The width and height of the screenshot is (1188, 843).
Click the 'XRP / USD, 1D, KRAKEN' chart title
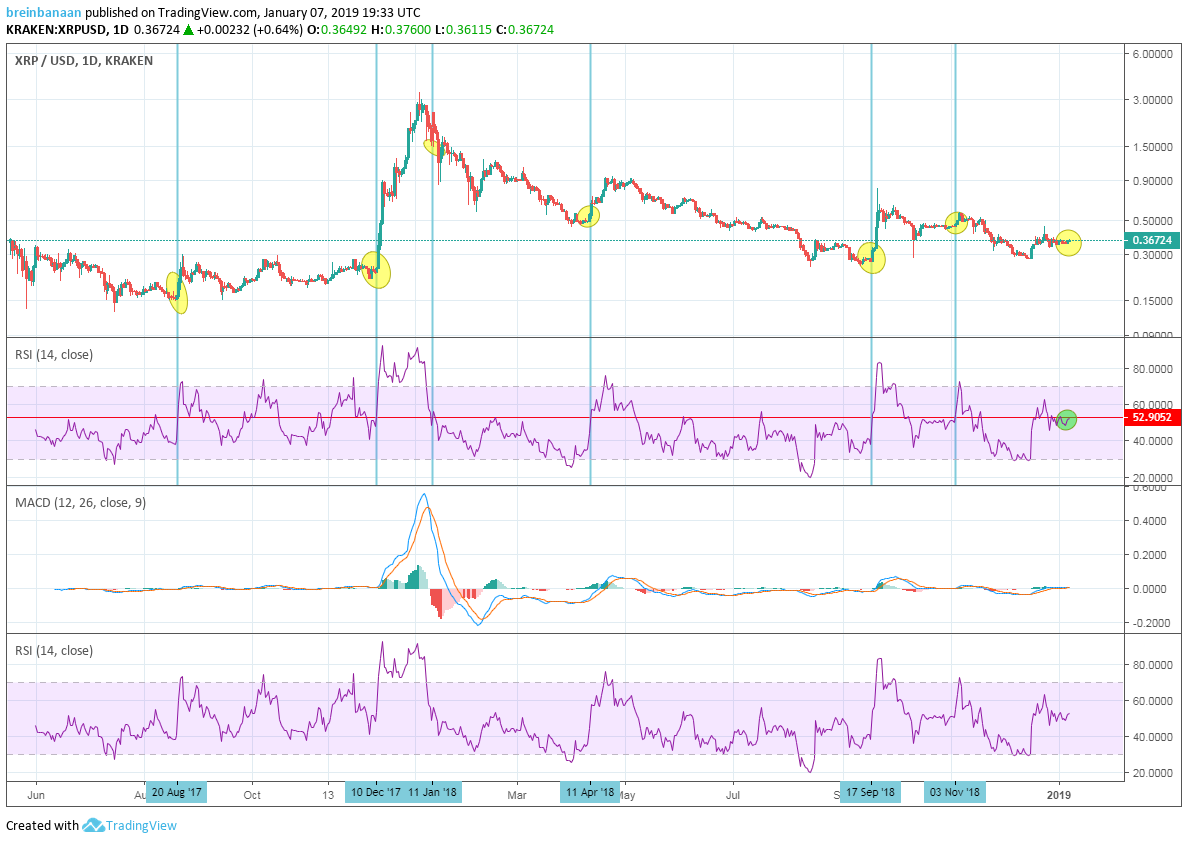tap(83, 61)
